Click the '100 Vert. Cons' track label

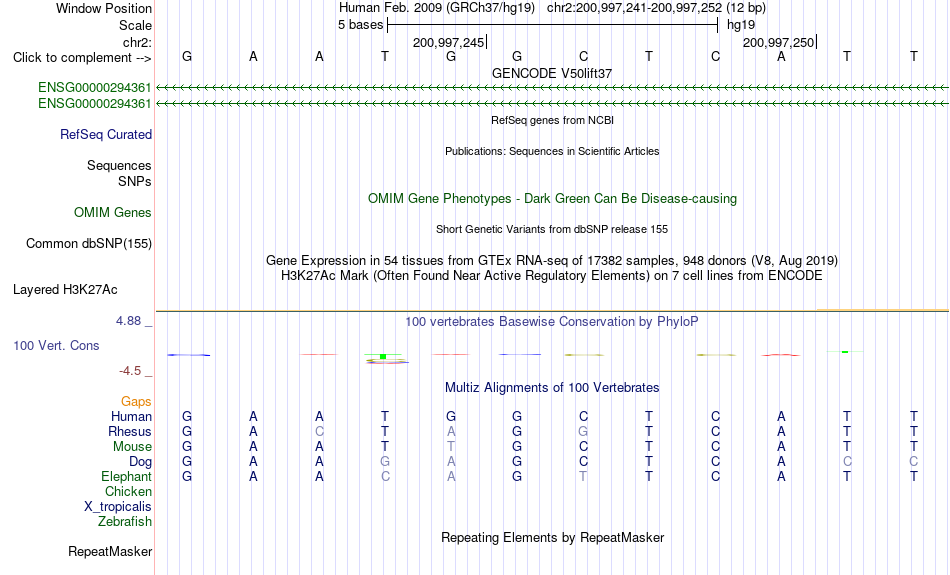tap(56, 345)
